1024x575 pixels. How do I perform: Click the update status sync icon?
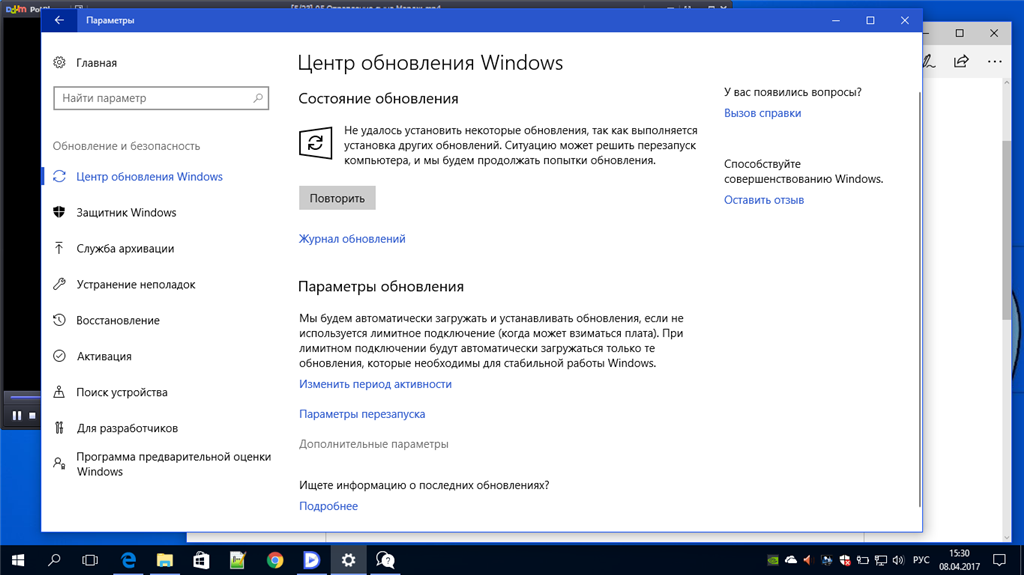pos(315,142)
